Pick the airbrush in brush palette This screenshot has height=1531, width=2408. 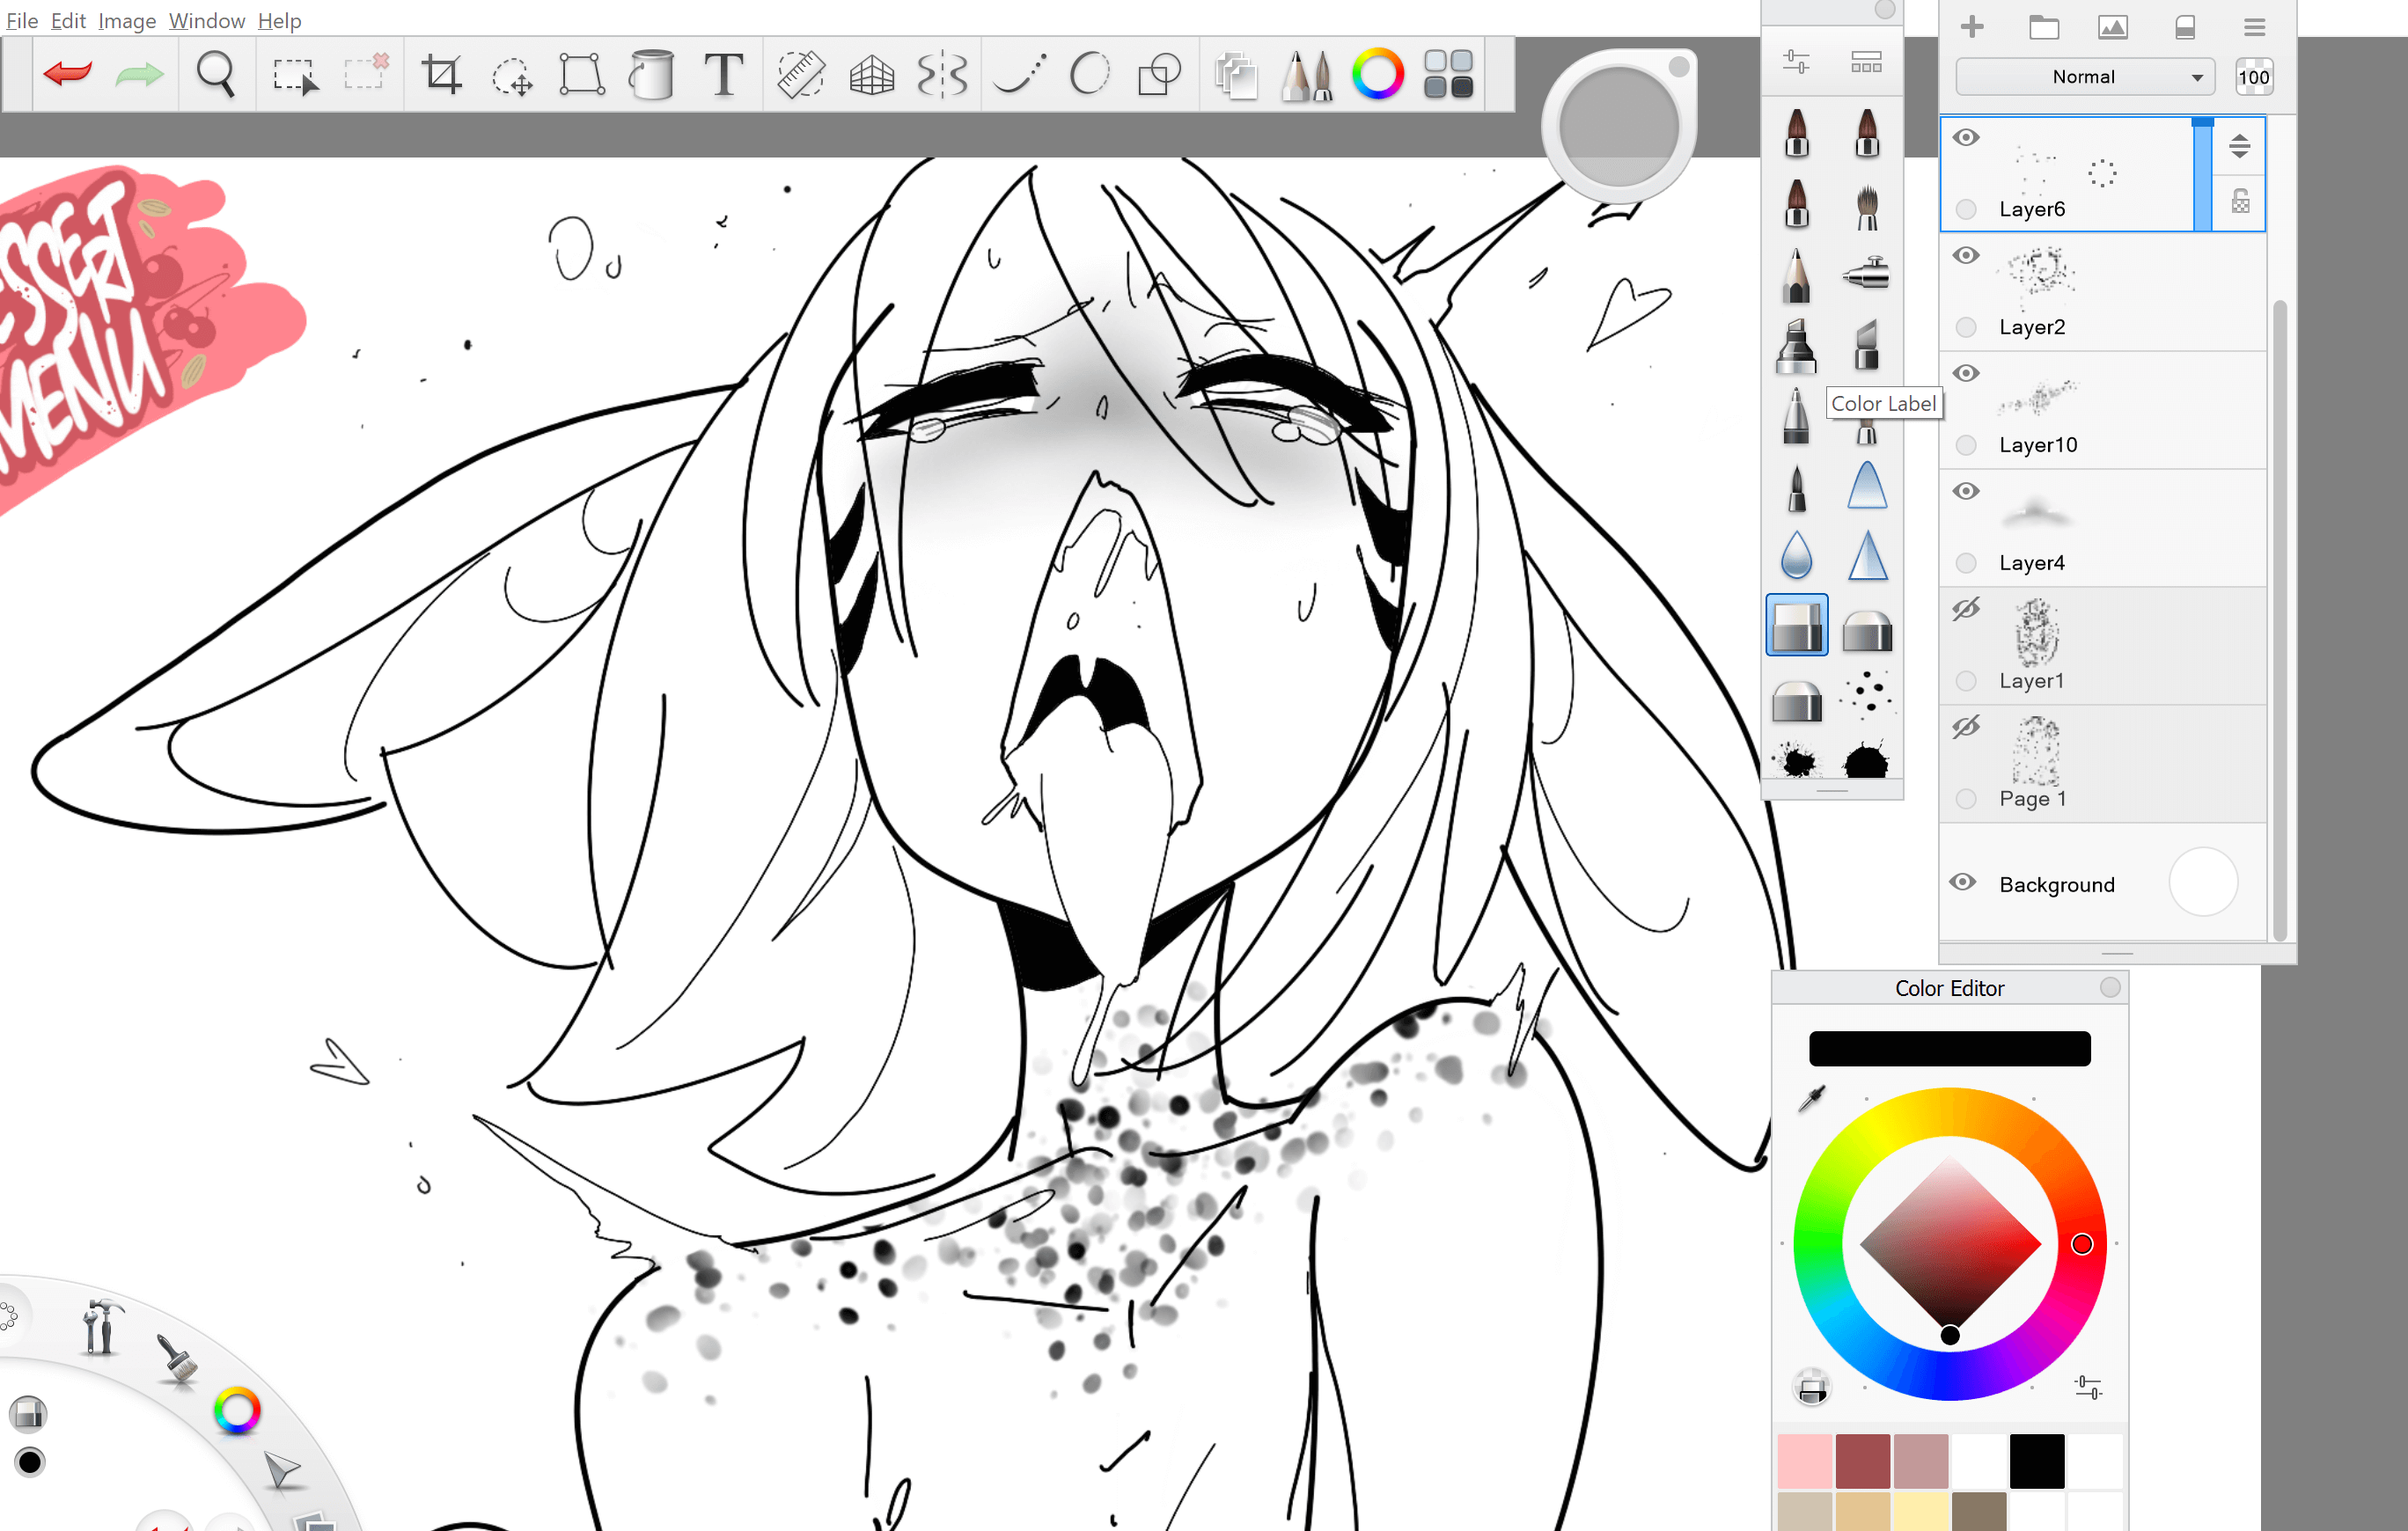click(x=1866, y=272)
